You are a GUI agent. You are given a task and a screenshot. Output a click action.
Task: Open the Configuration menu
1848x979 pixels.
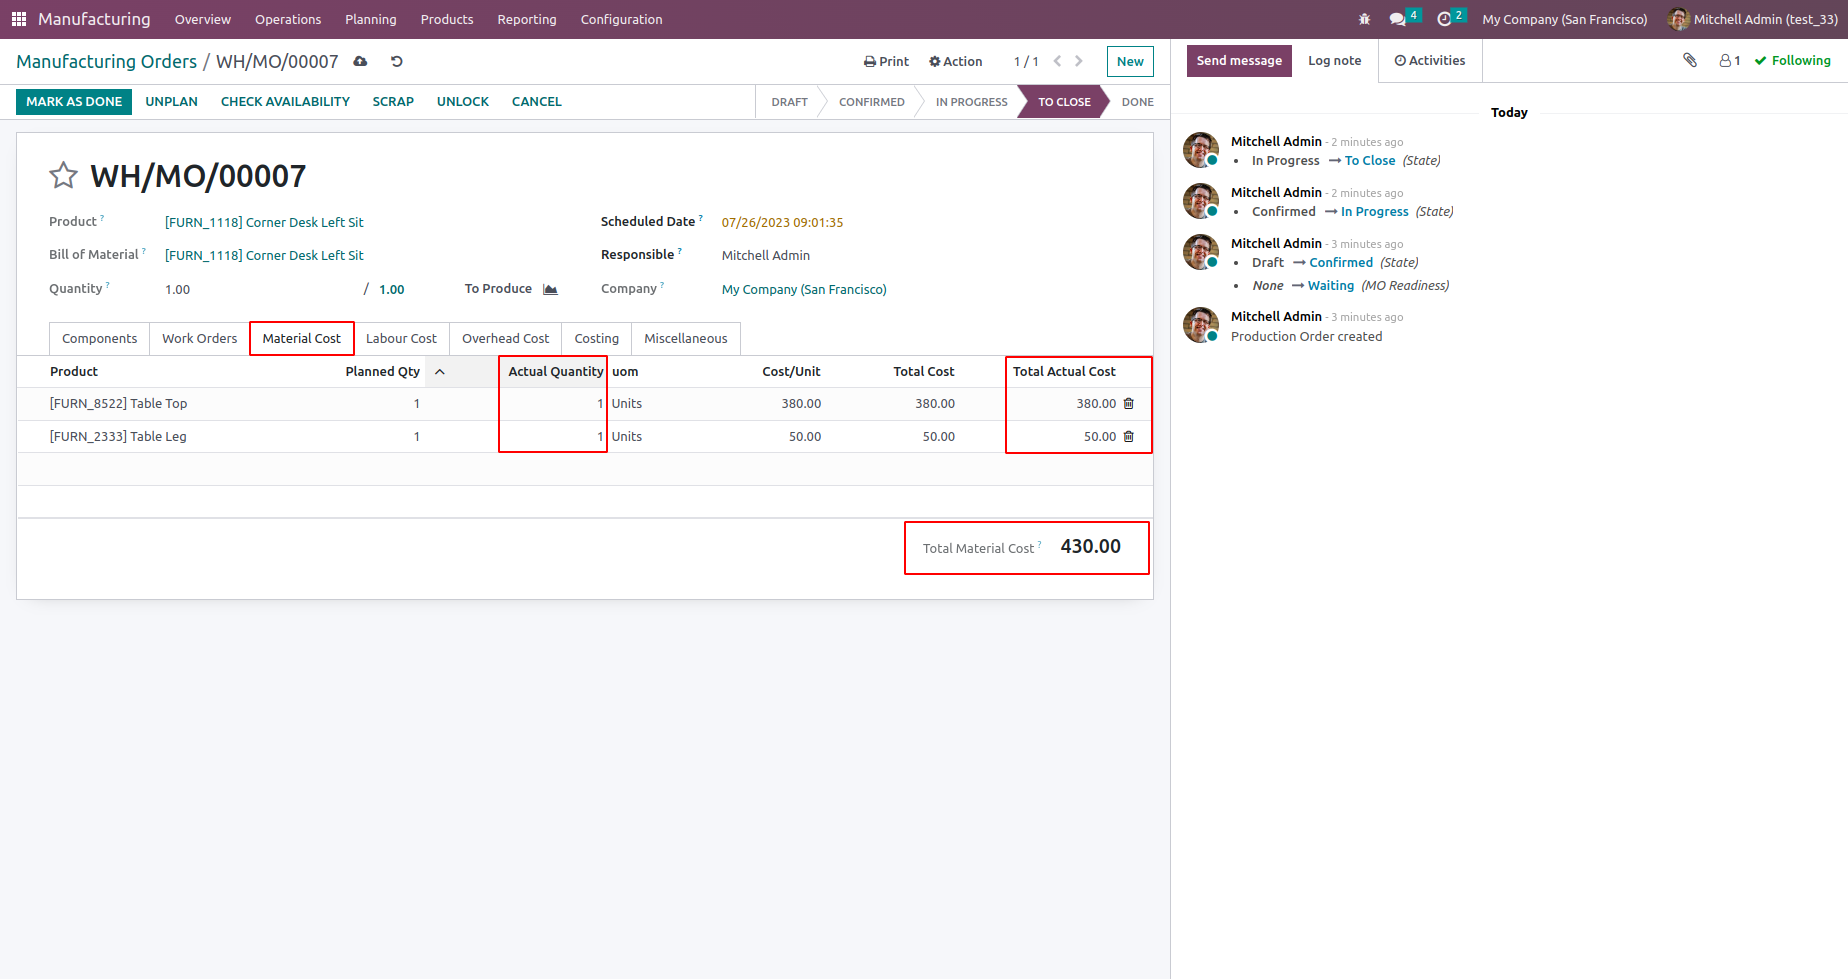click(622, 19)
